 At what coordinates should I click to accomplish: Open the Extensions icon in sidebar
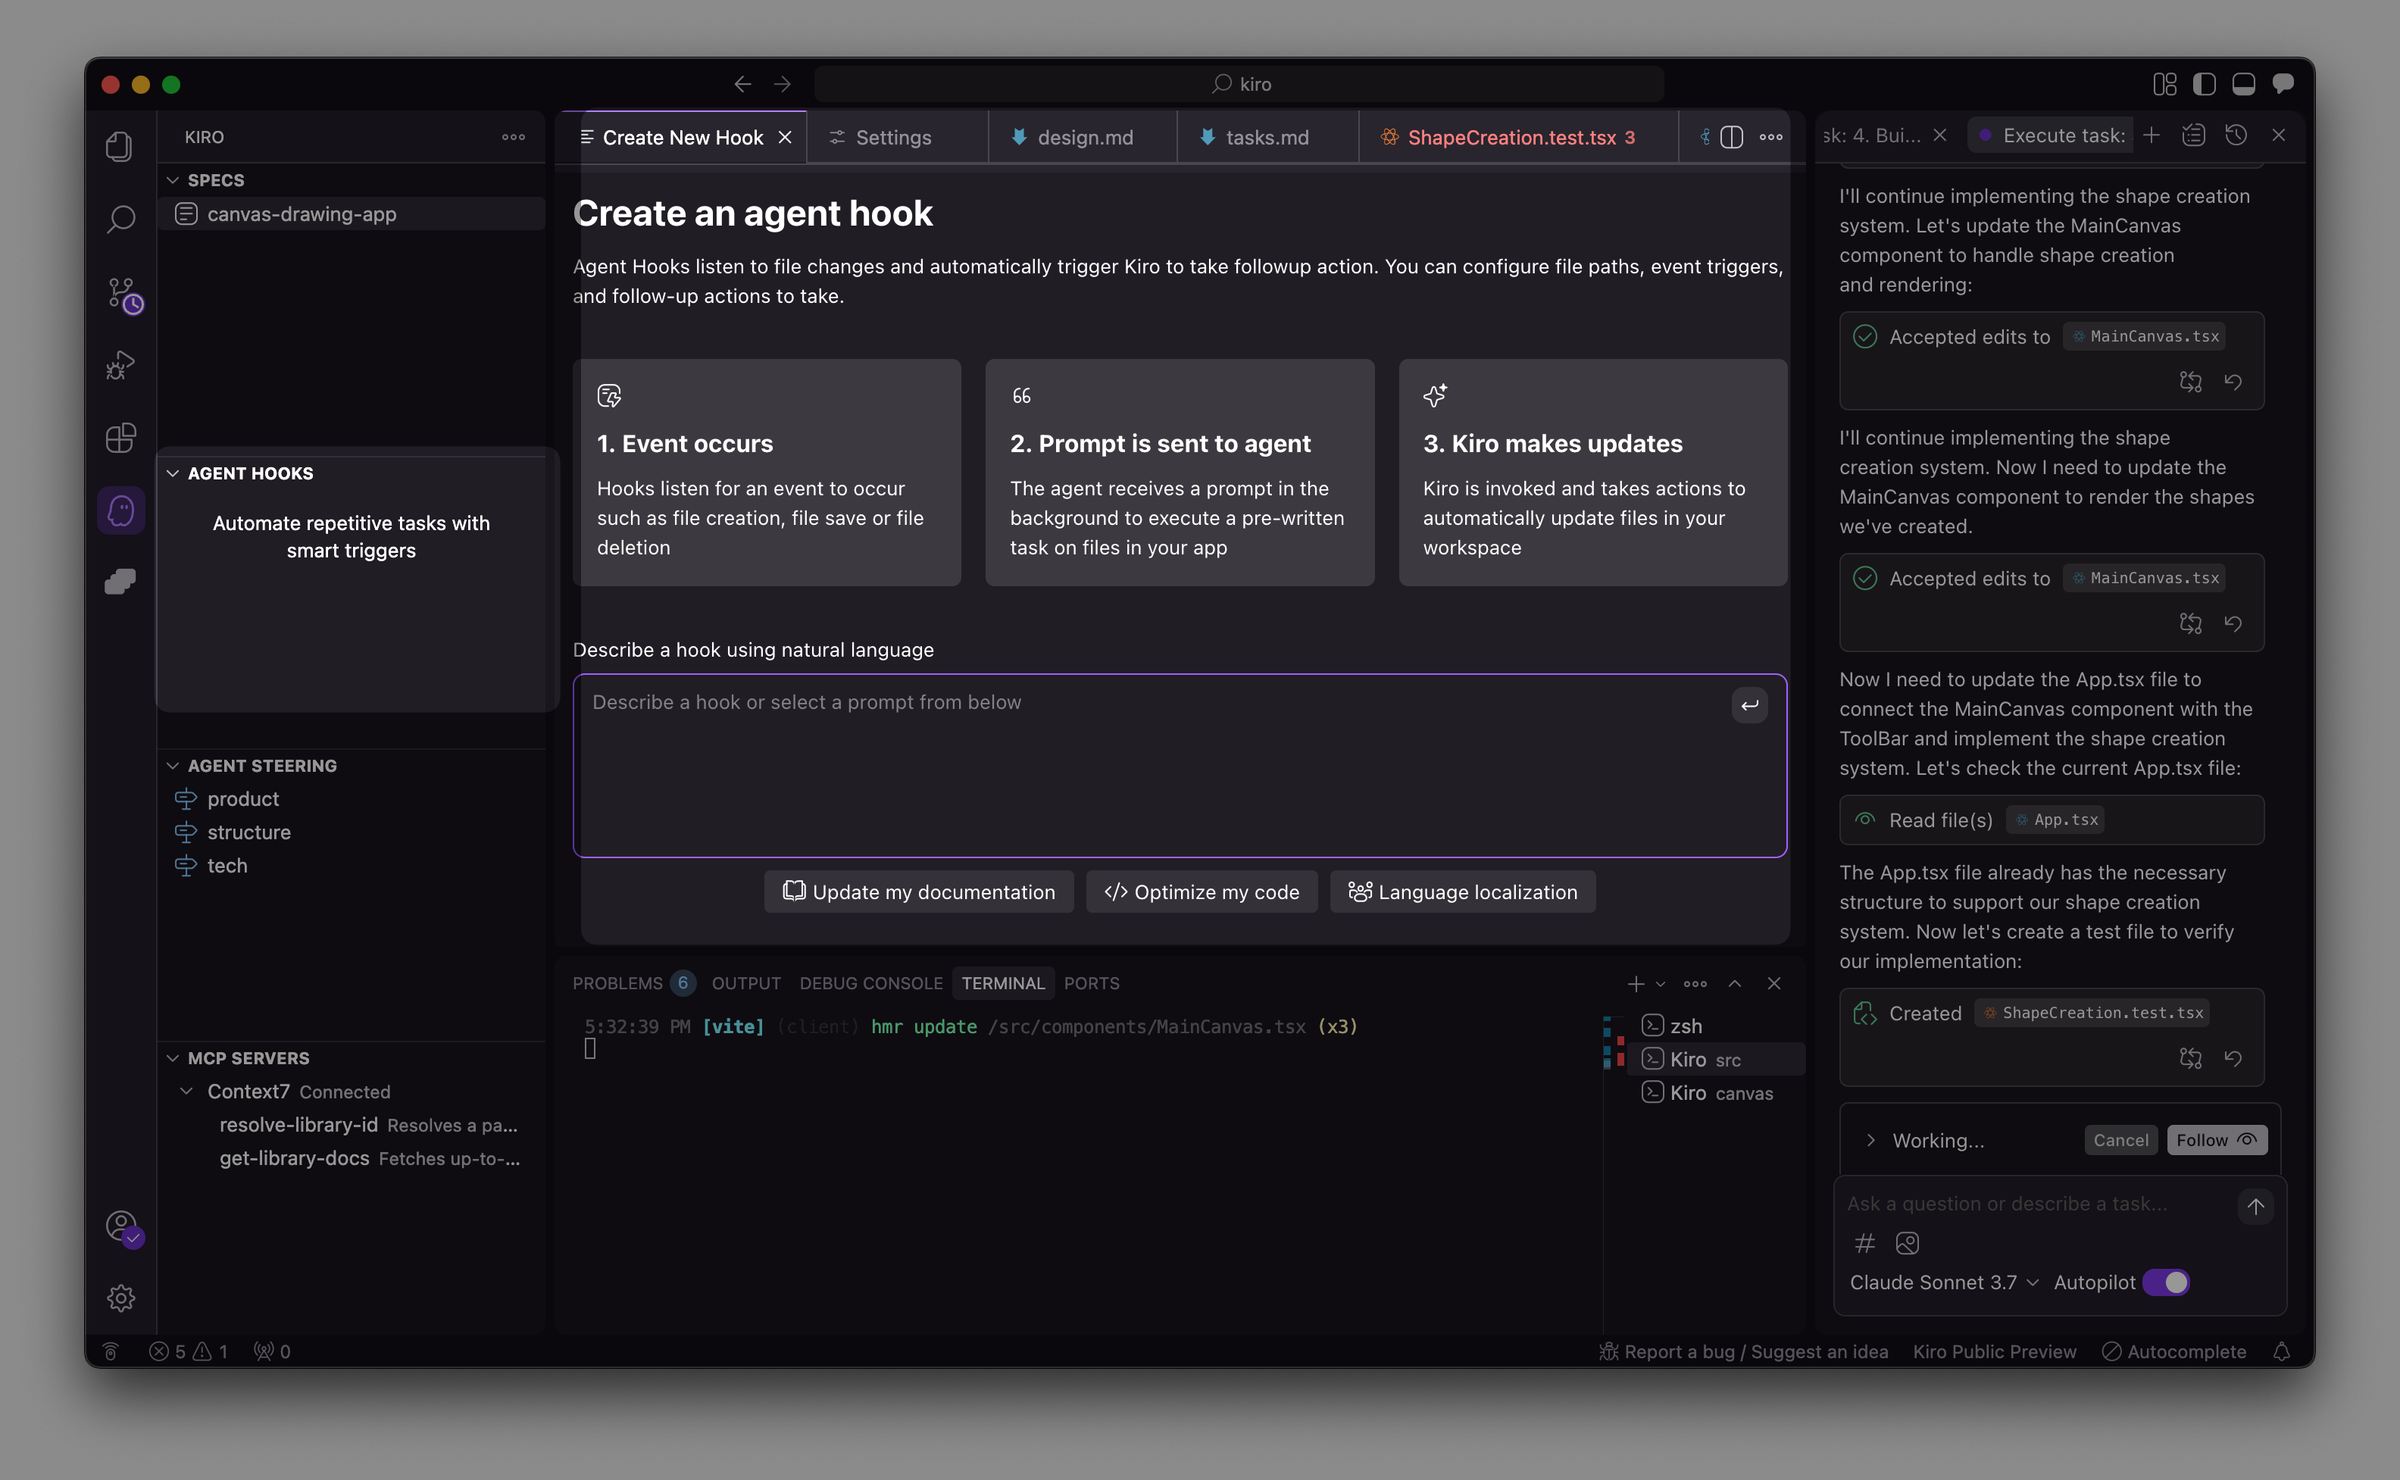(x=120, y=438)
